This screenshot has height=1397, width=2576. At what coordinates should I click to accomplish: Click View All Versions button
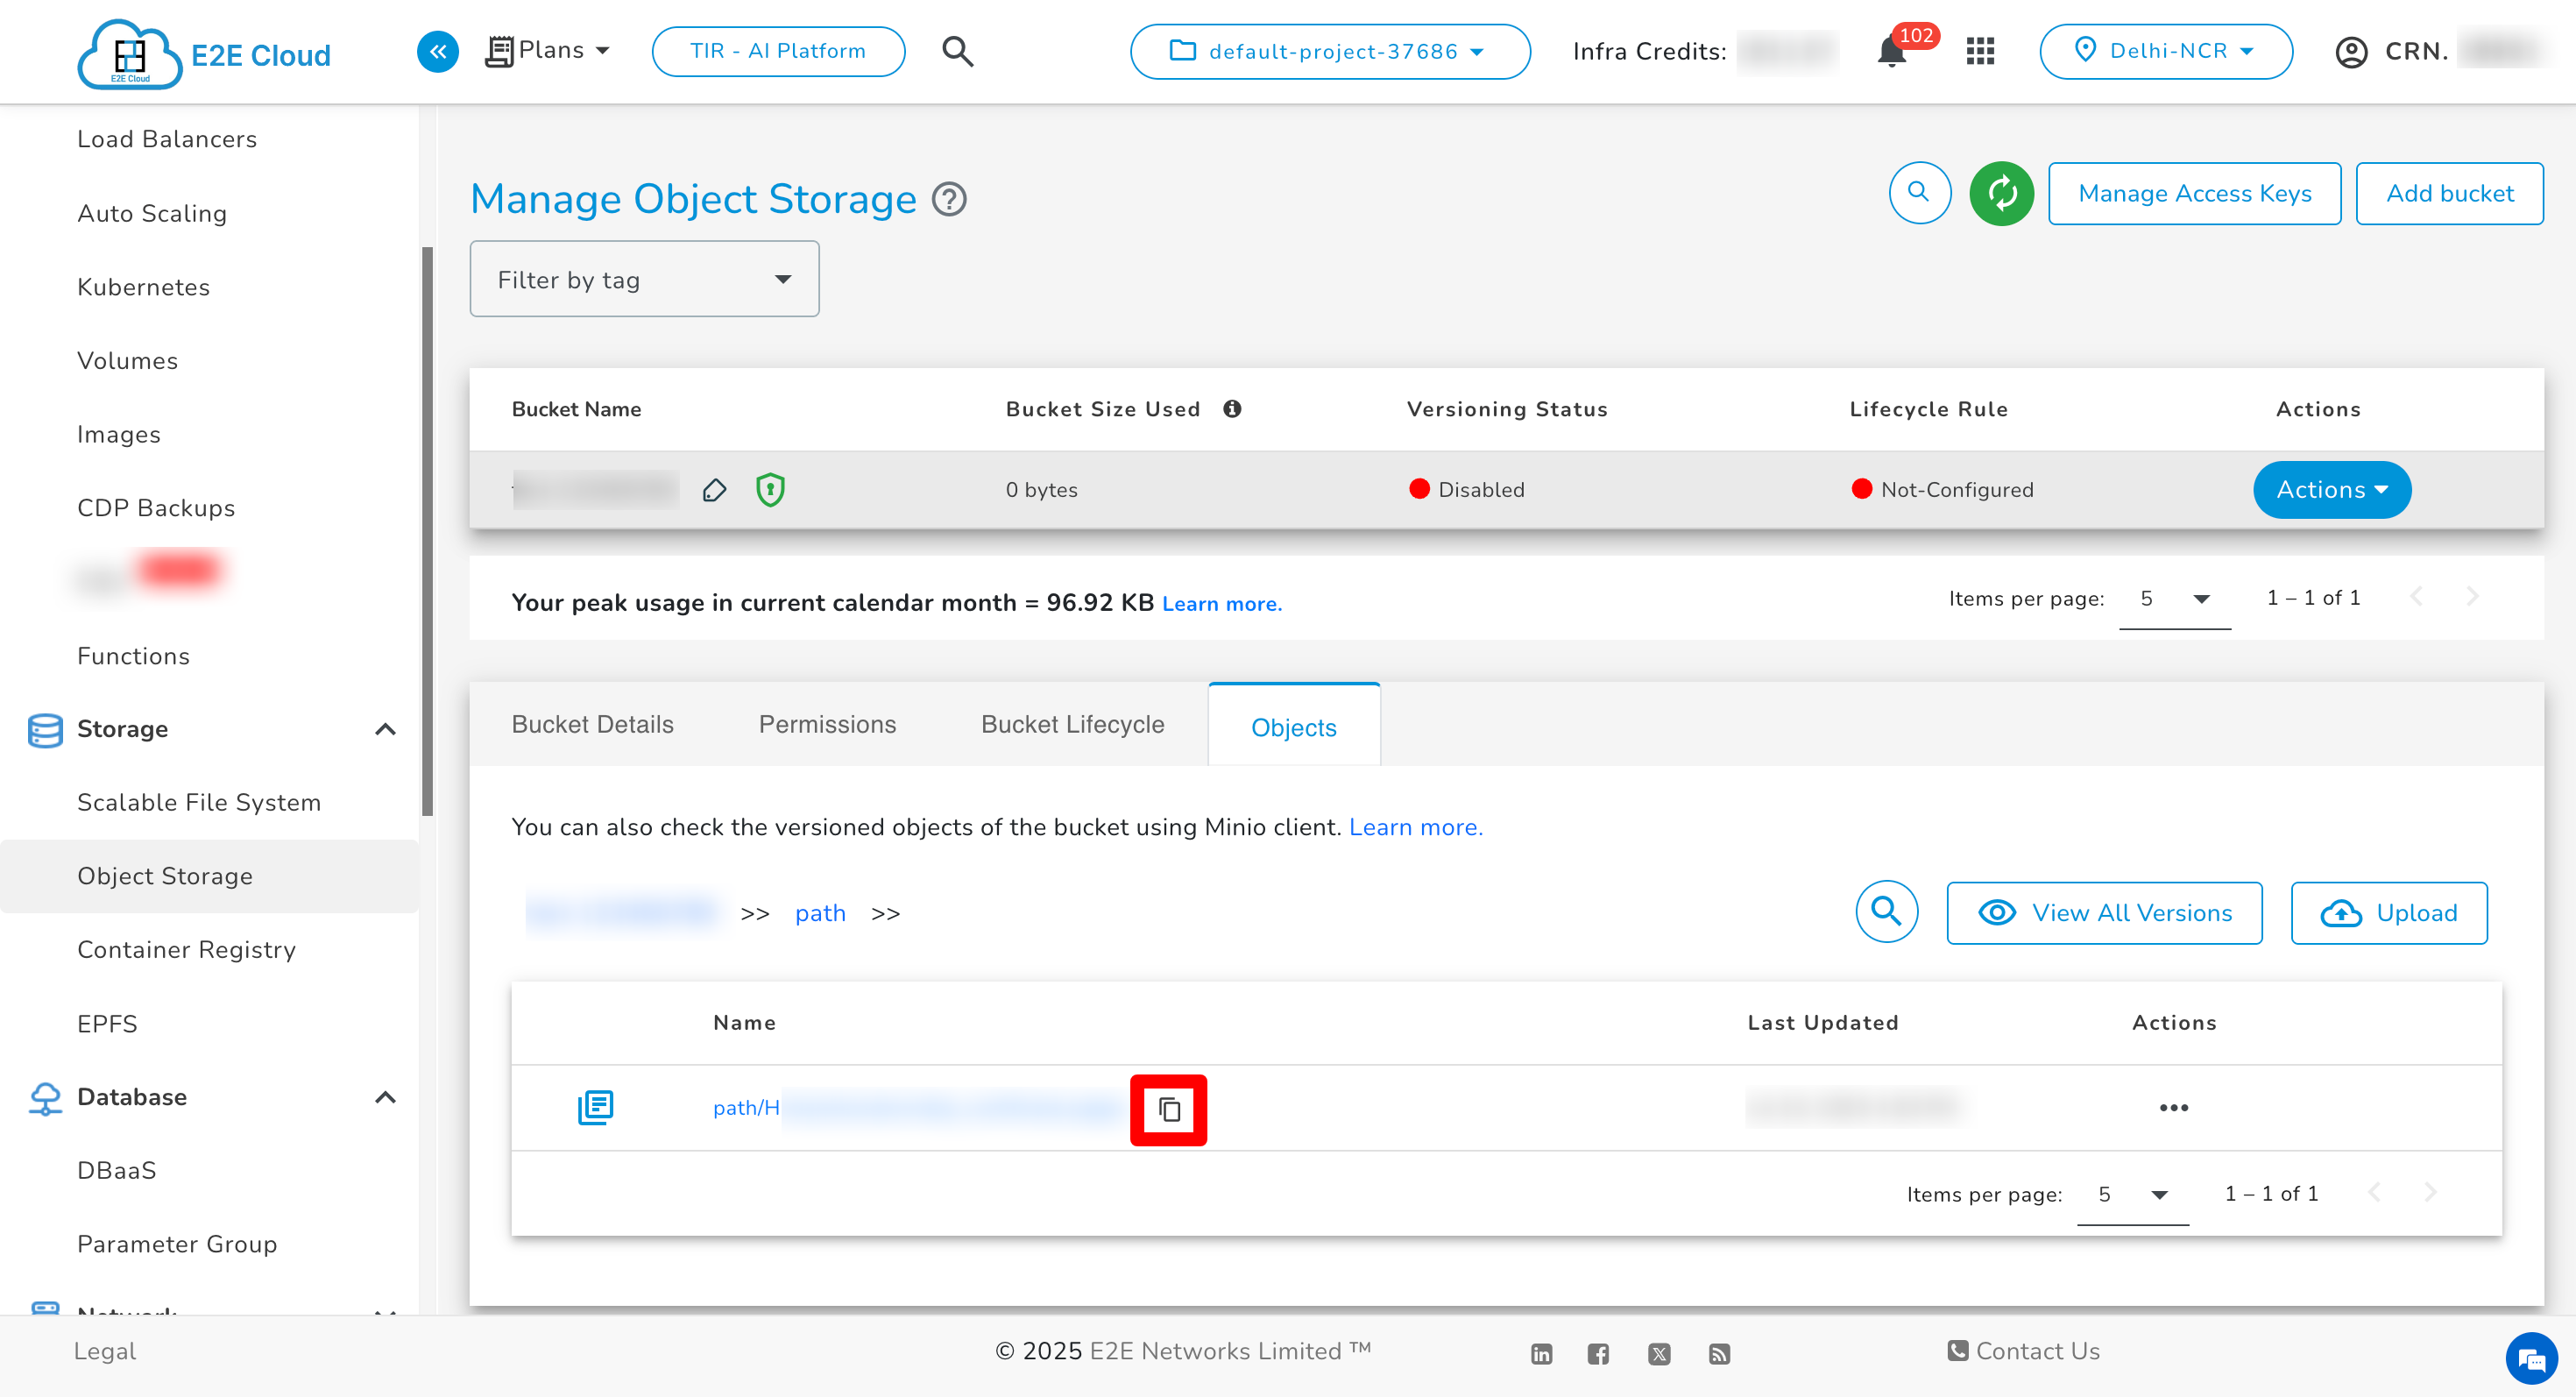coord(2104,912)
